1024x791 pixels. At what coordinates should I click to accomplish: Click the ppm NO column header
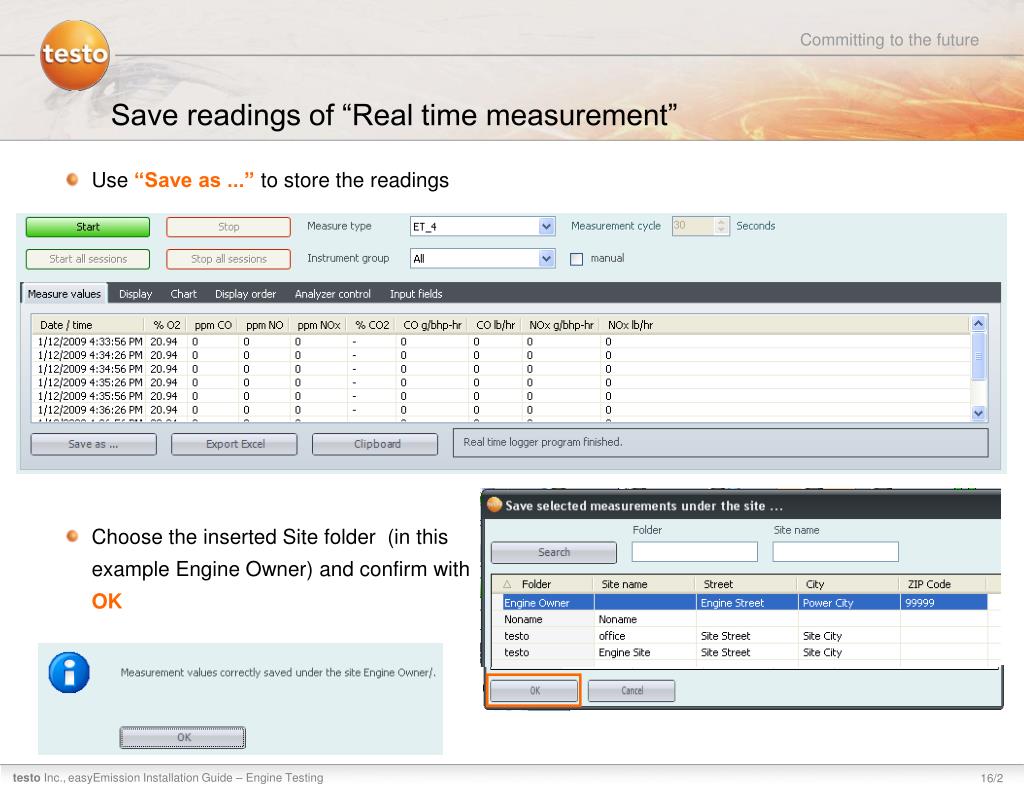click(264, 325)
